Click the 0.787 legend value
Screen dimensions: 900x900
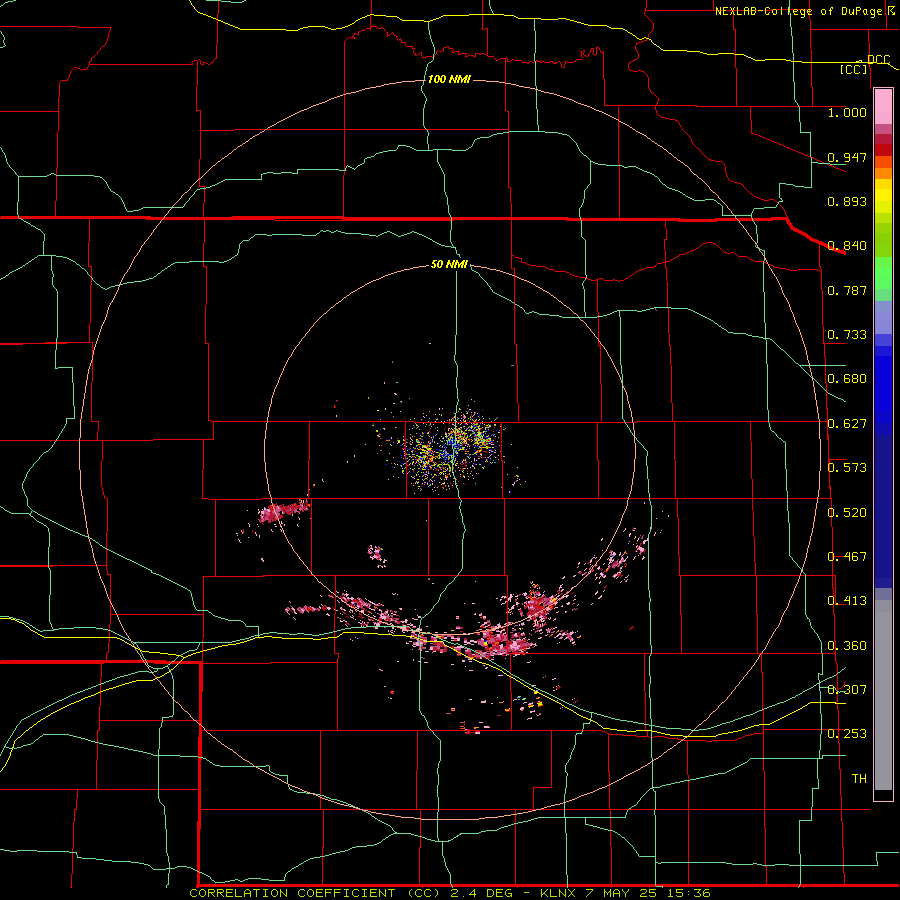(847, 290)
